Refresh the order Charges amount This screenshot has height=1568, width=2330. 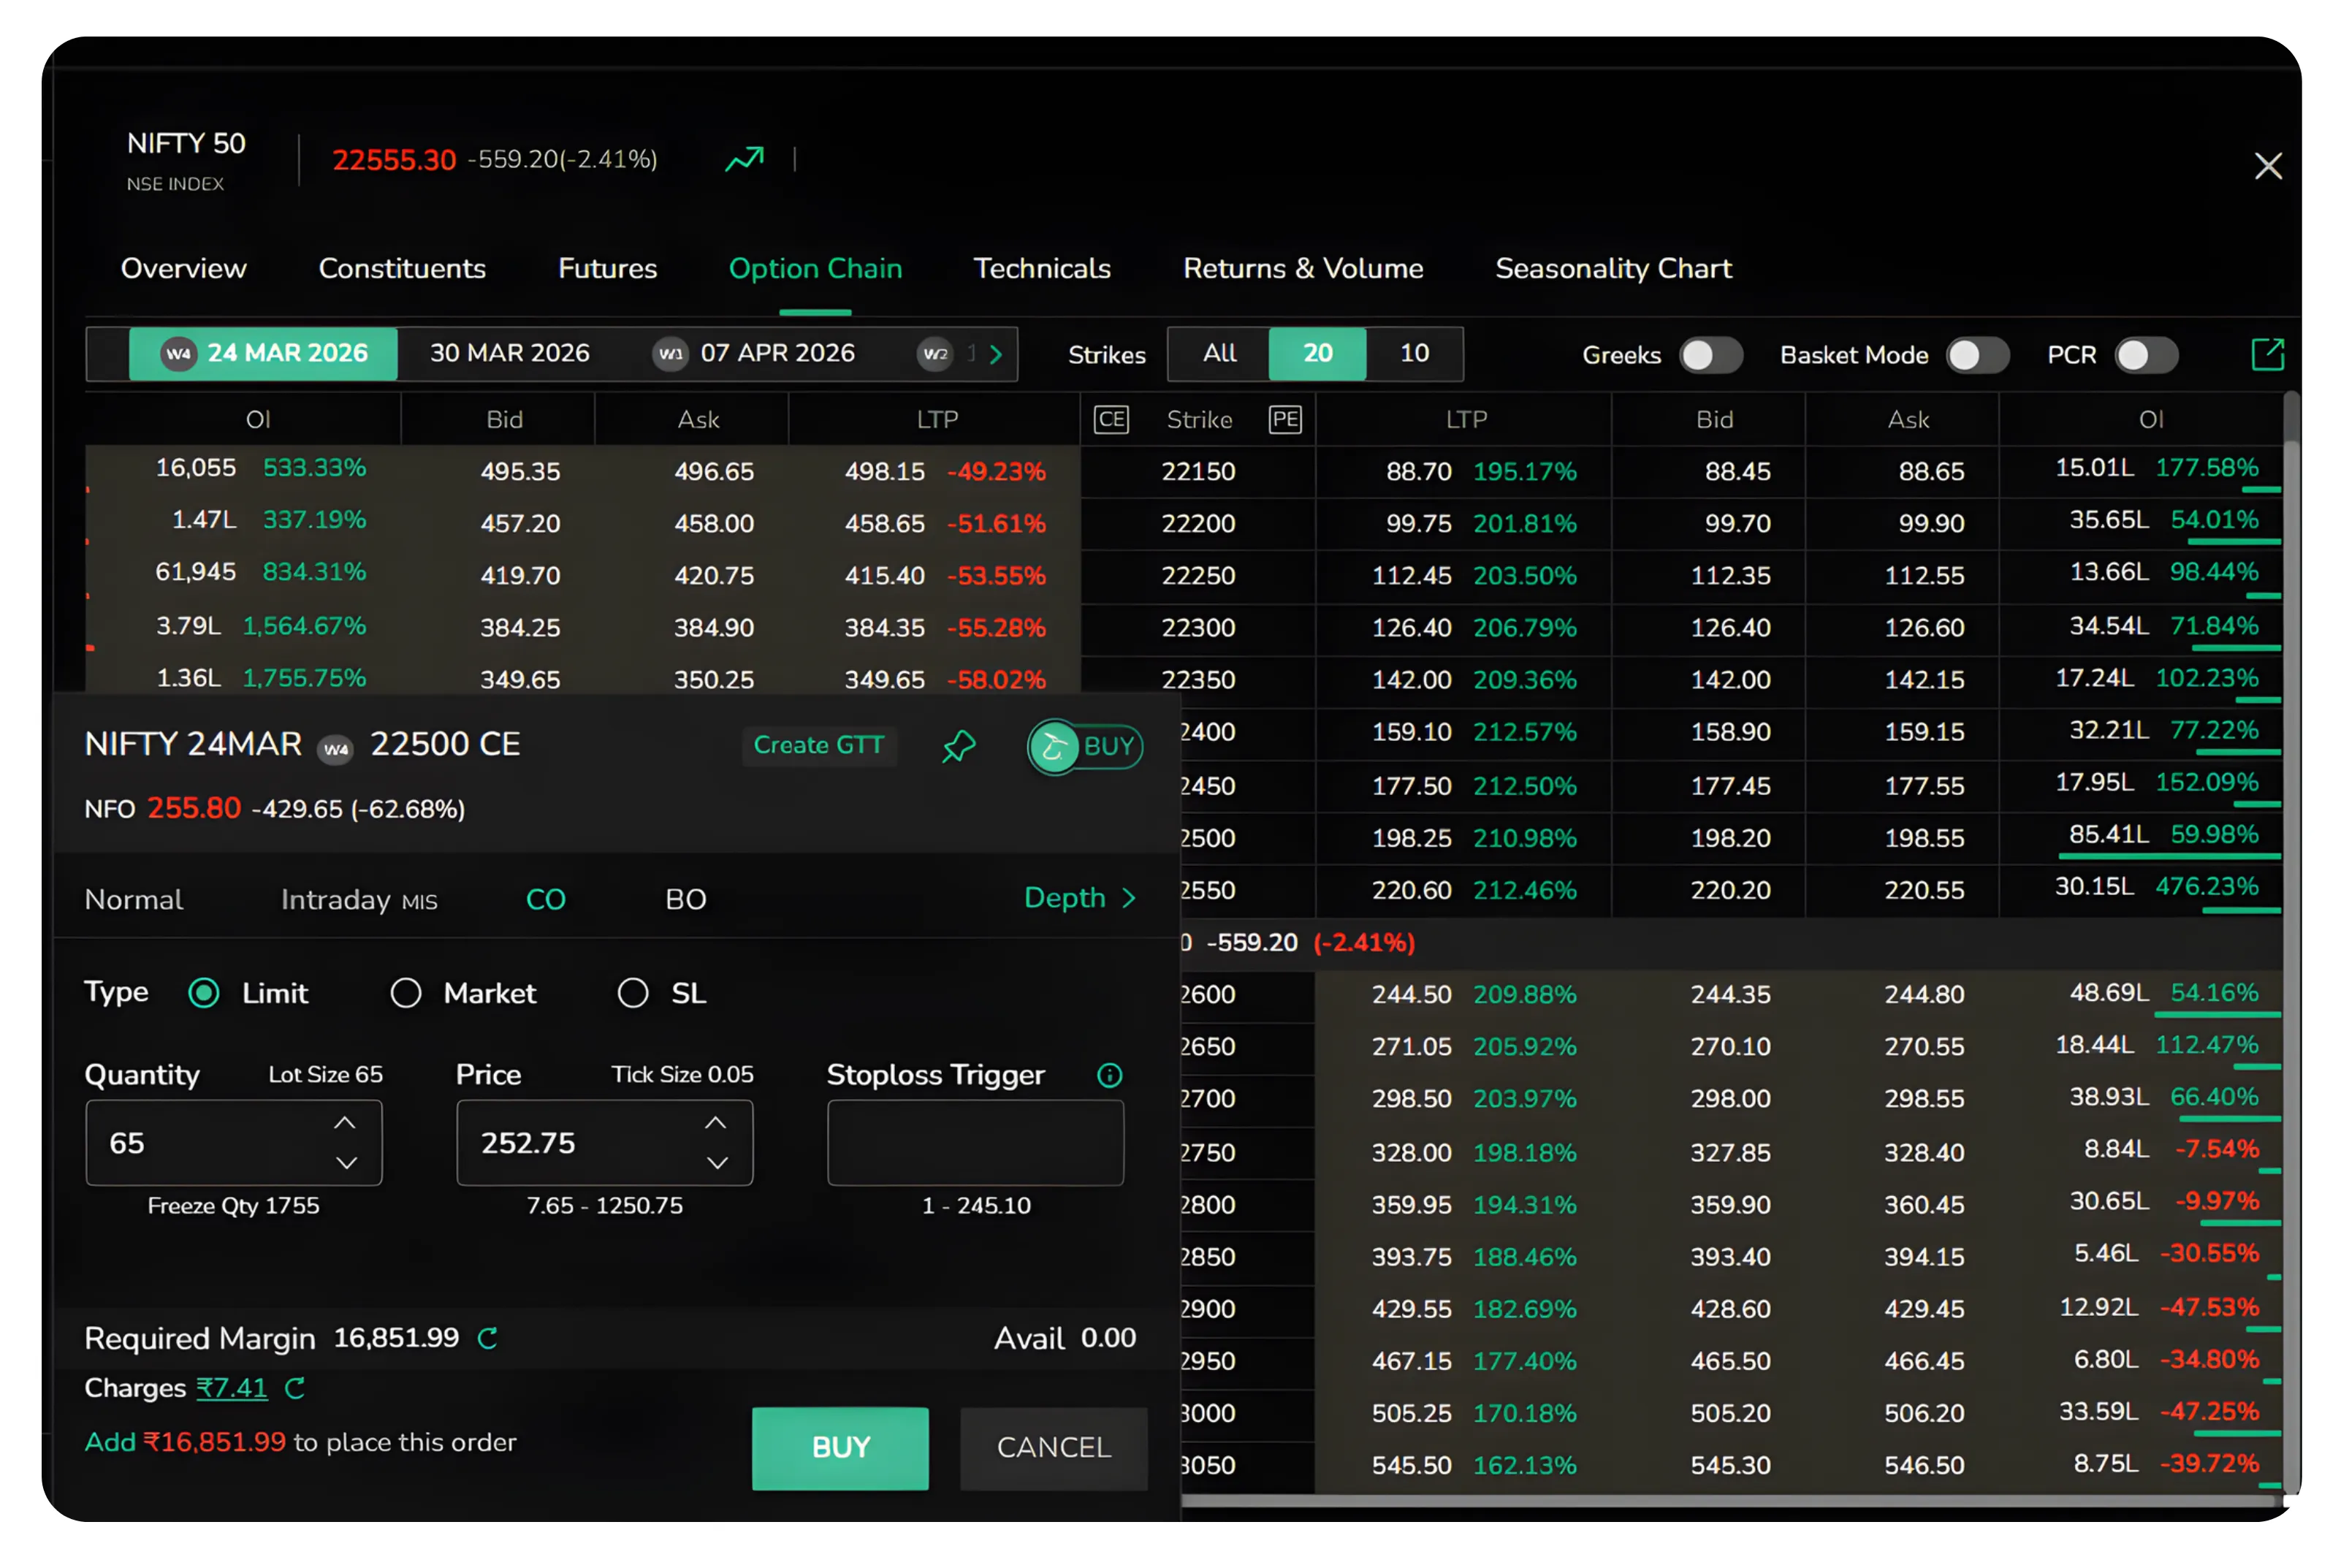point(296,1388)
